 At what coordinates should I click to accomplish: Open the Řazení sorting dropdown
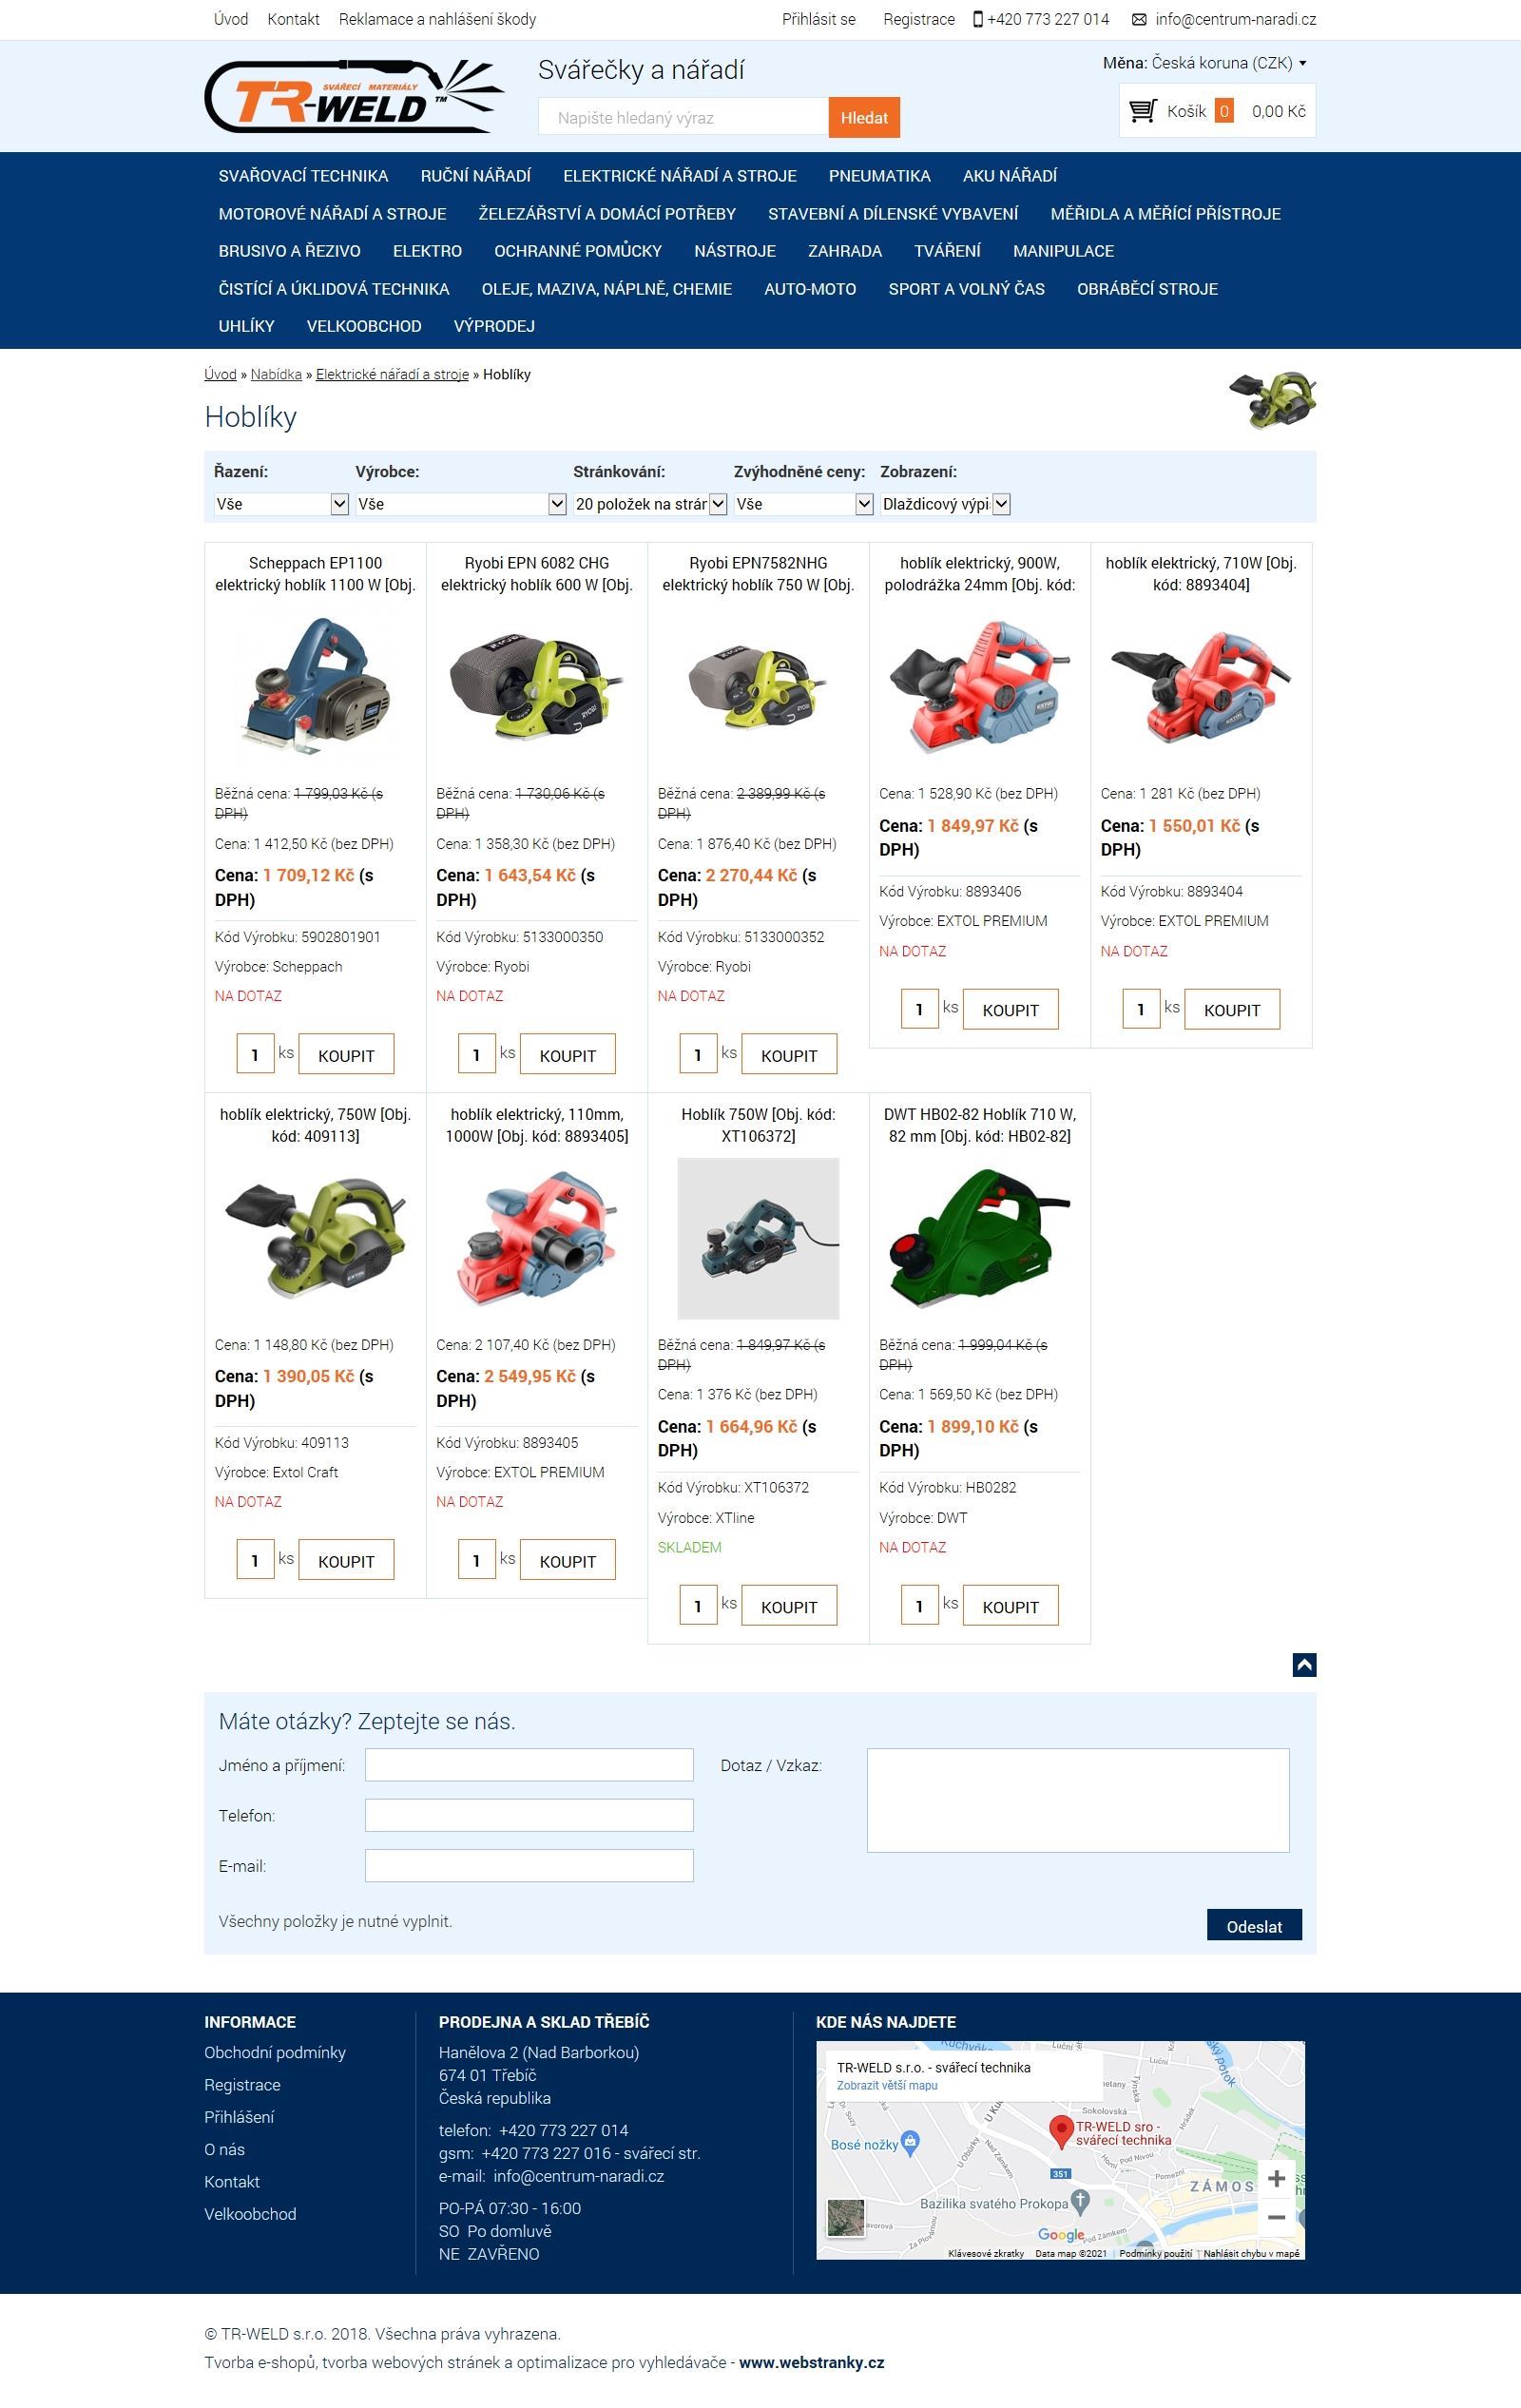[281, 504]
